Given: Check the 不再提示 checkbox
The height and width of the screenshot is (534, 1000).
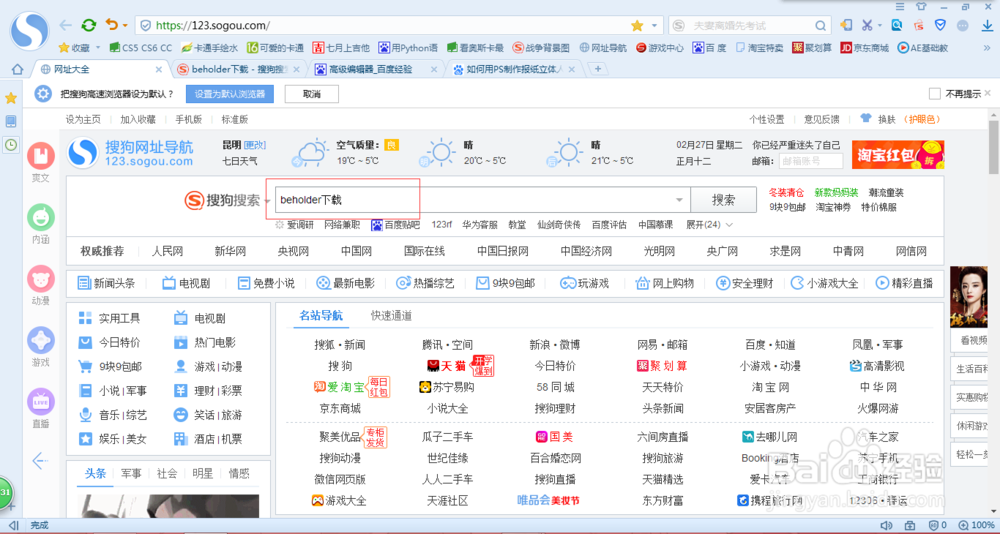Looking at the screenshot, I should tap(935, 94).
